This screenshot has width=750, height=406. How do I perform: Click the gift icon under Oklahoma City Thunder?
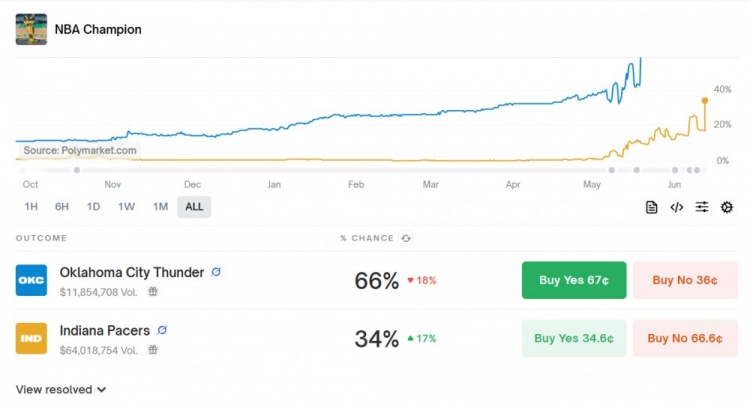[152, 292]
